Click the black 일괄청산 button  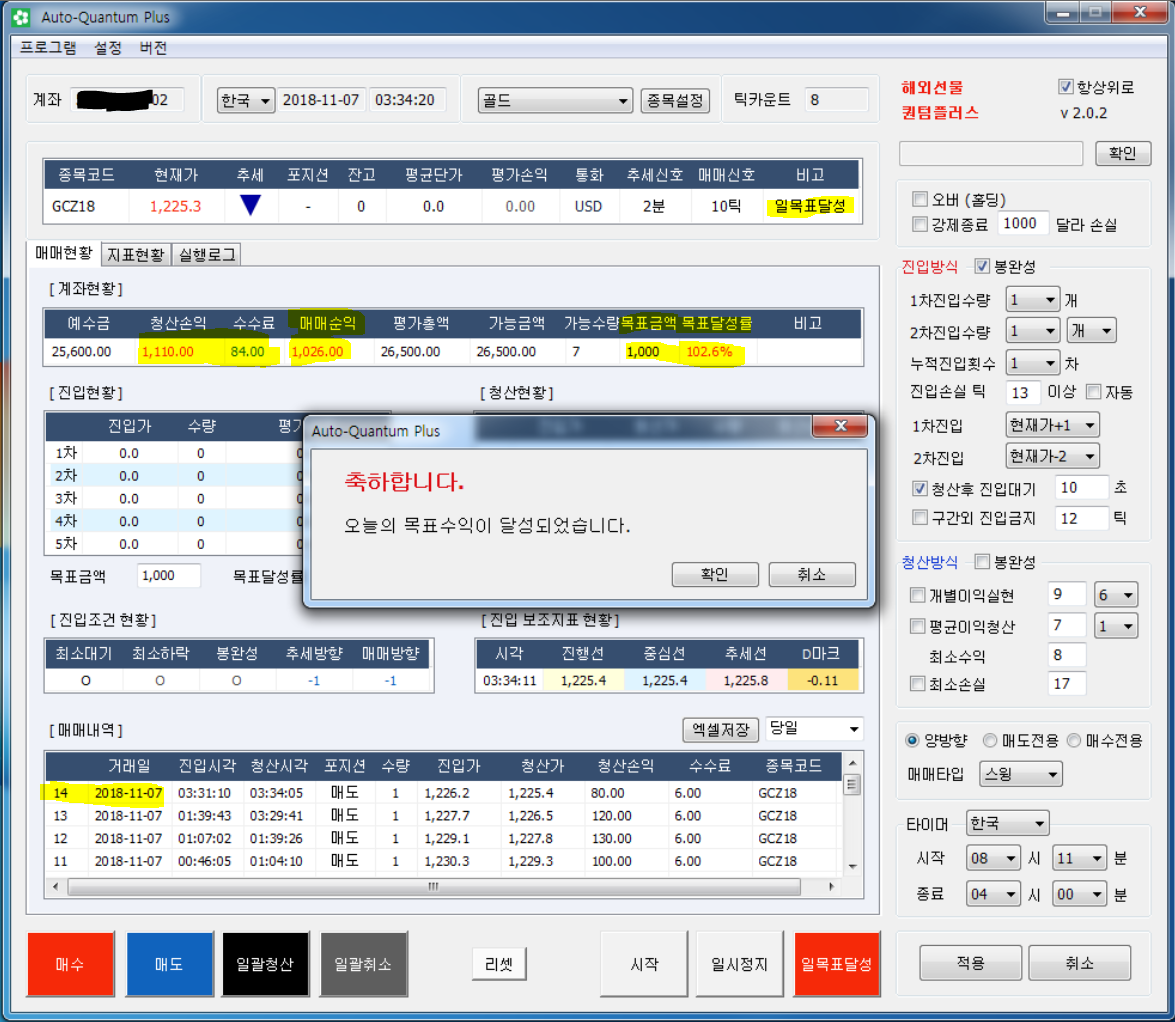click(265, 965)
